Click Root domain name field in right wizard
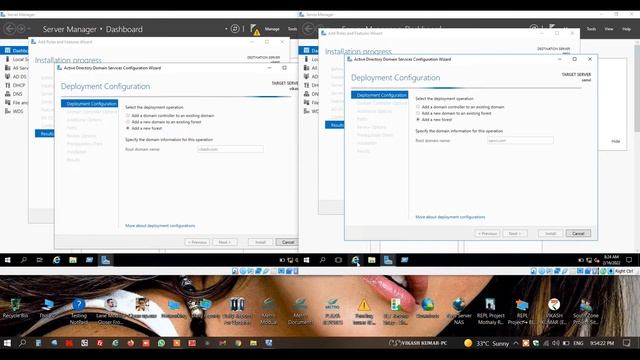The height and width of the screenshot is (360, 640). 520,140
